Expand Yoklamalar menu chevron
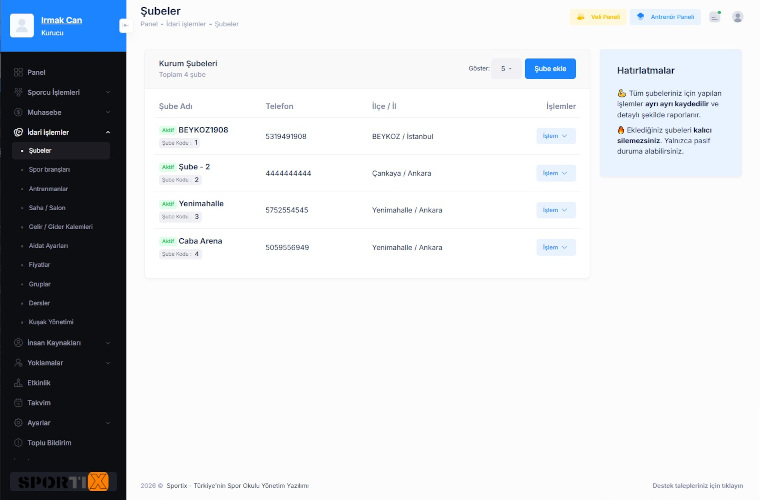Screen dimensions: 760x500 pyautogui.click(x=108, y=362)
